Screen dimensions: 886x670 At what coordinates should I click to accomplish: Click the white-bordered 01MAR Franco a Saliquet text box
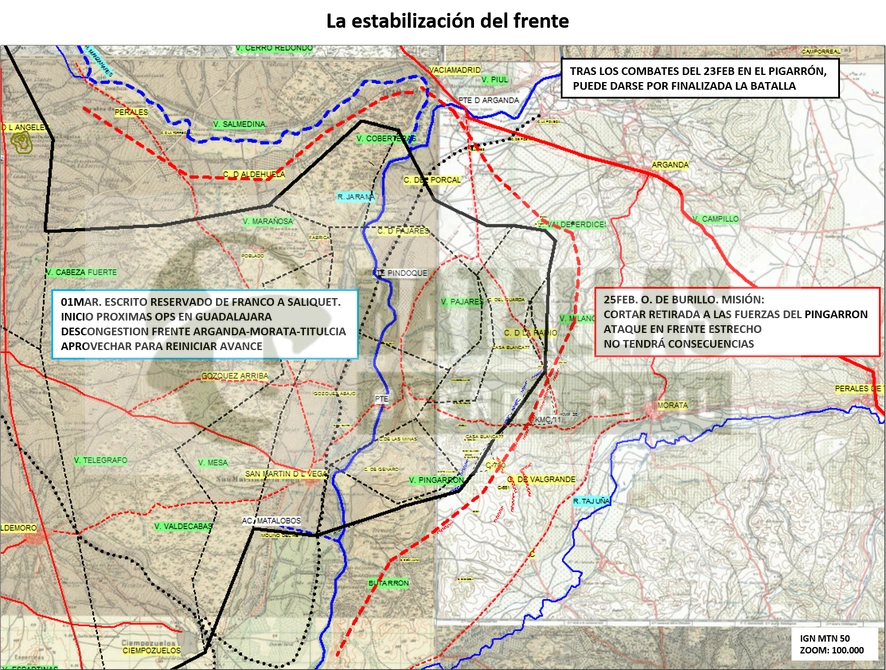coord(205,324)
